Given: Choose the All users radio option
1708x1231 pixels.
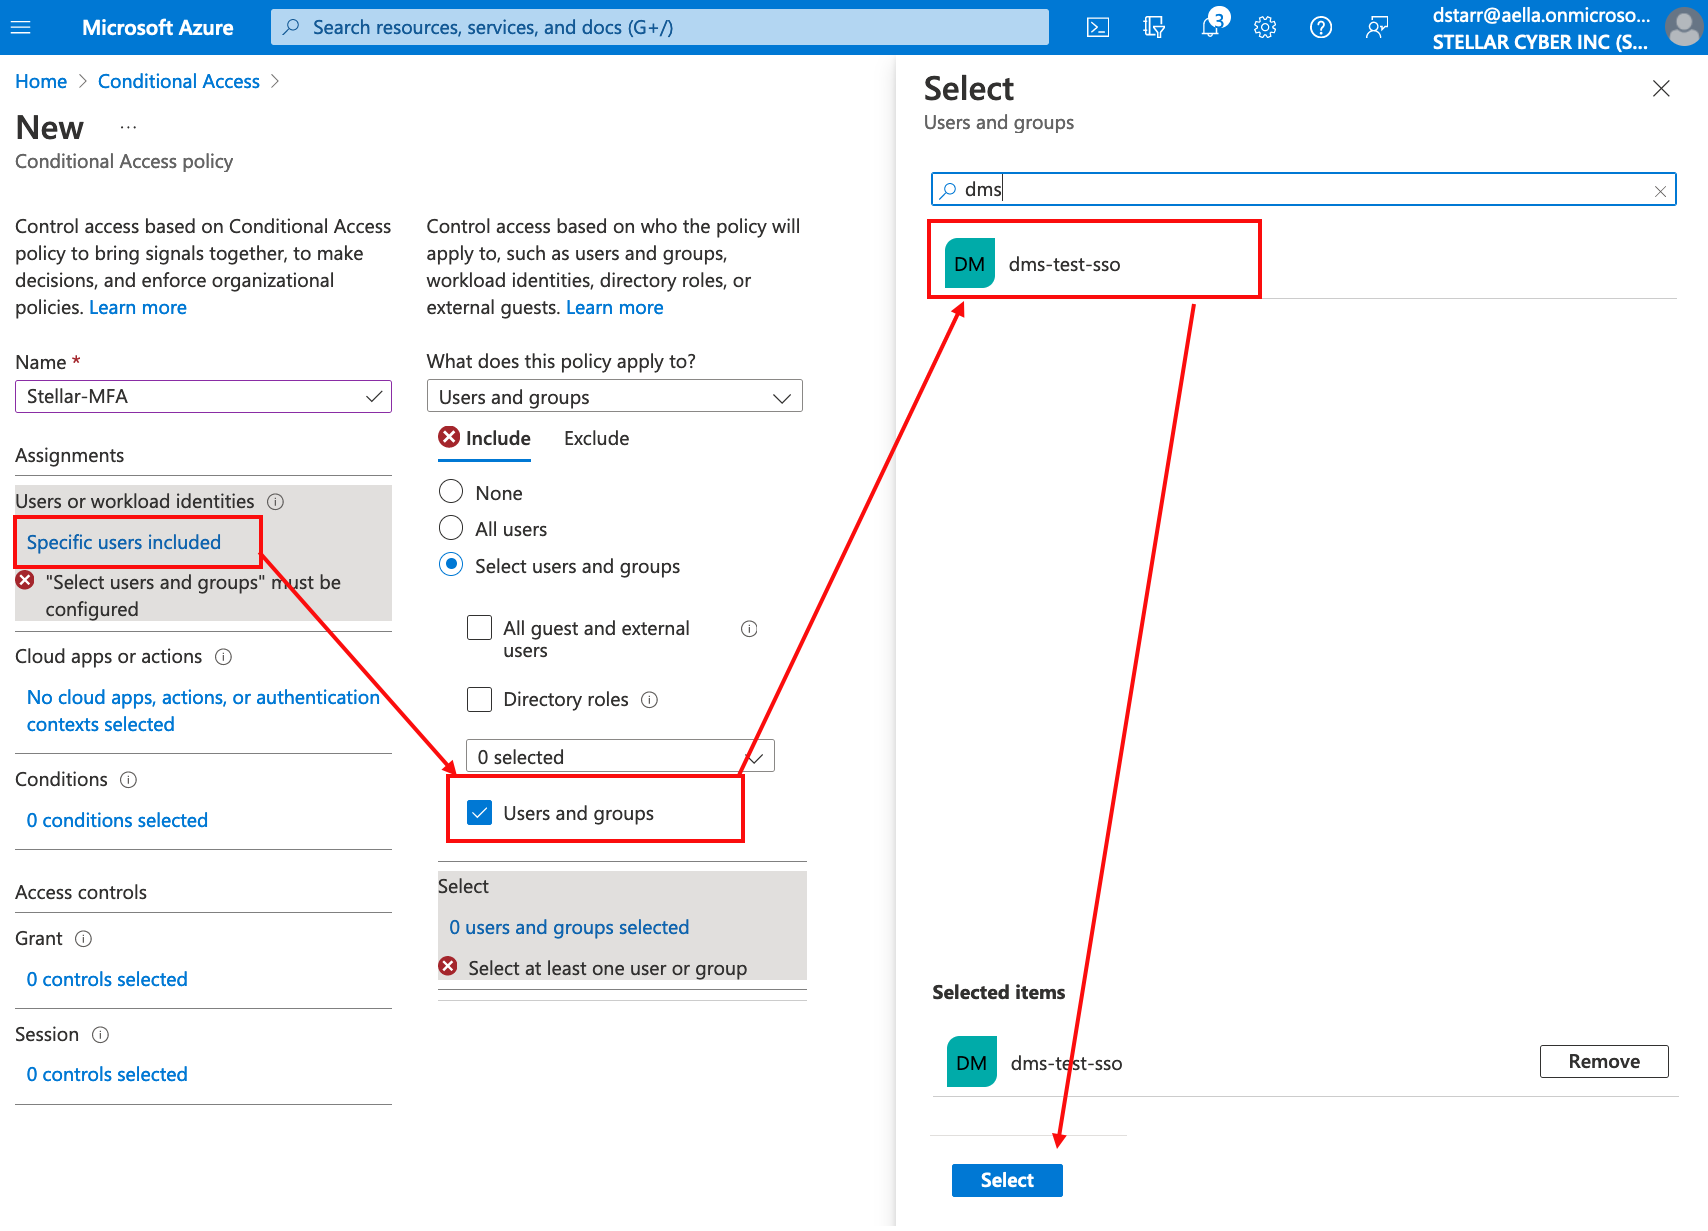Looking at the screenshot, I should tap(451, 528).
